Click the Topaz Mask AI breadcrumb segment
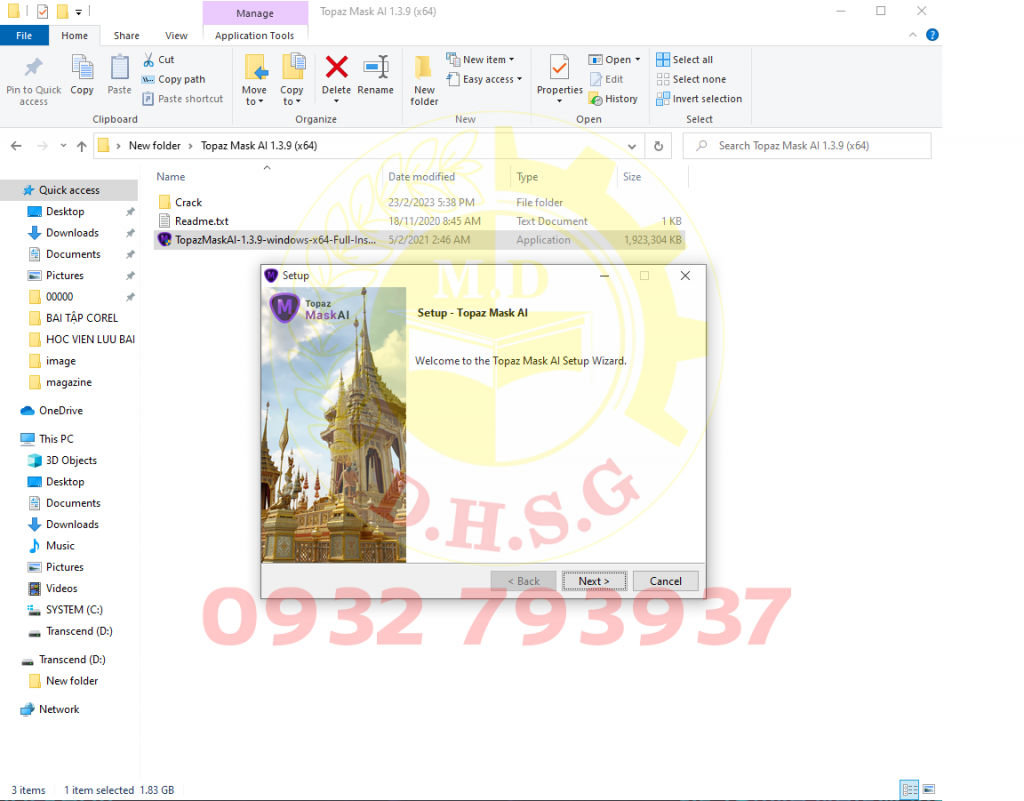1024x801 pixels. click(259, 146)
